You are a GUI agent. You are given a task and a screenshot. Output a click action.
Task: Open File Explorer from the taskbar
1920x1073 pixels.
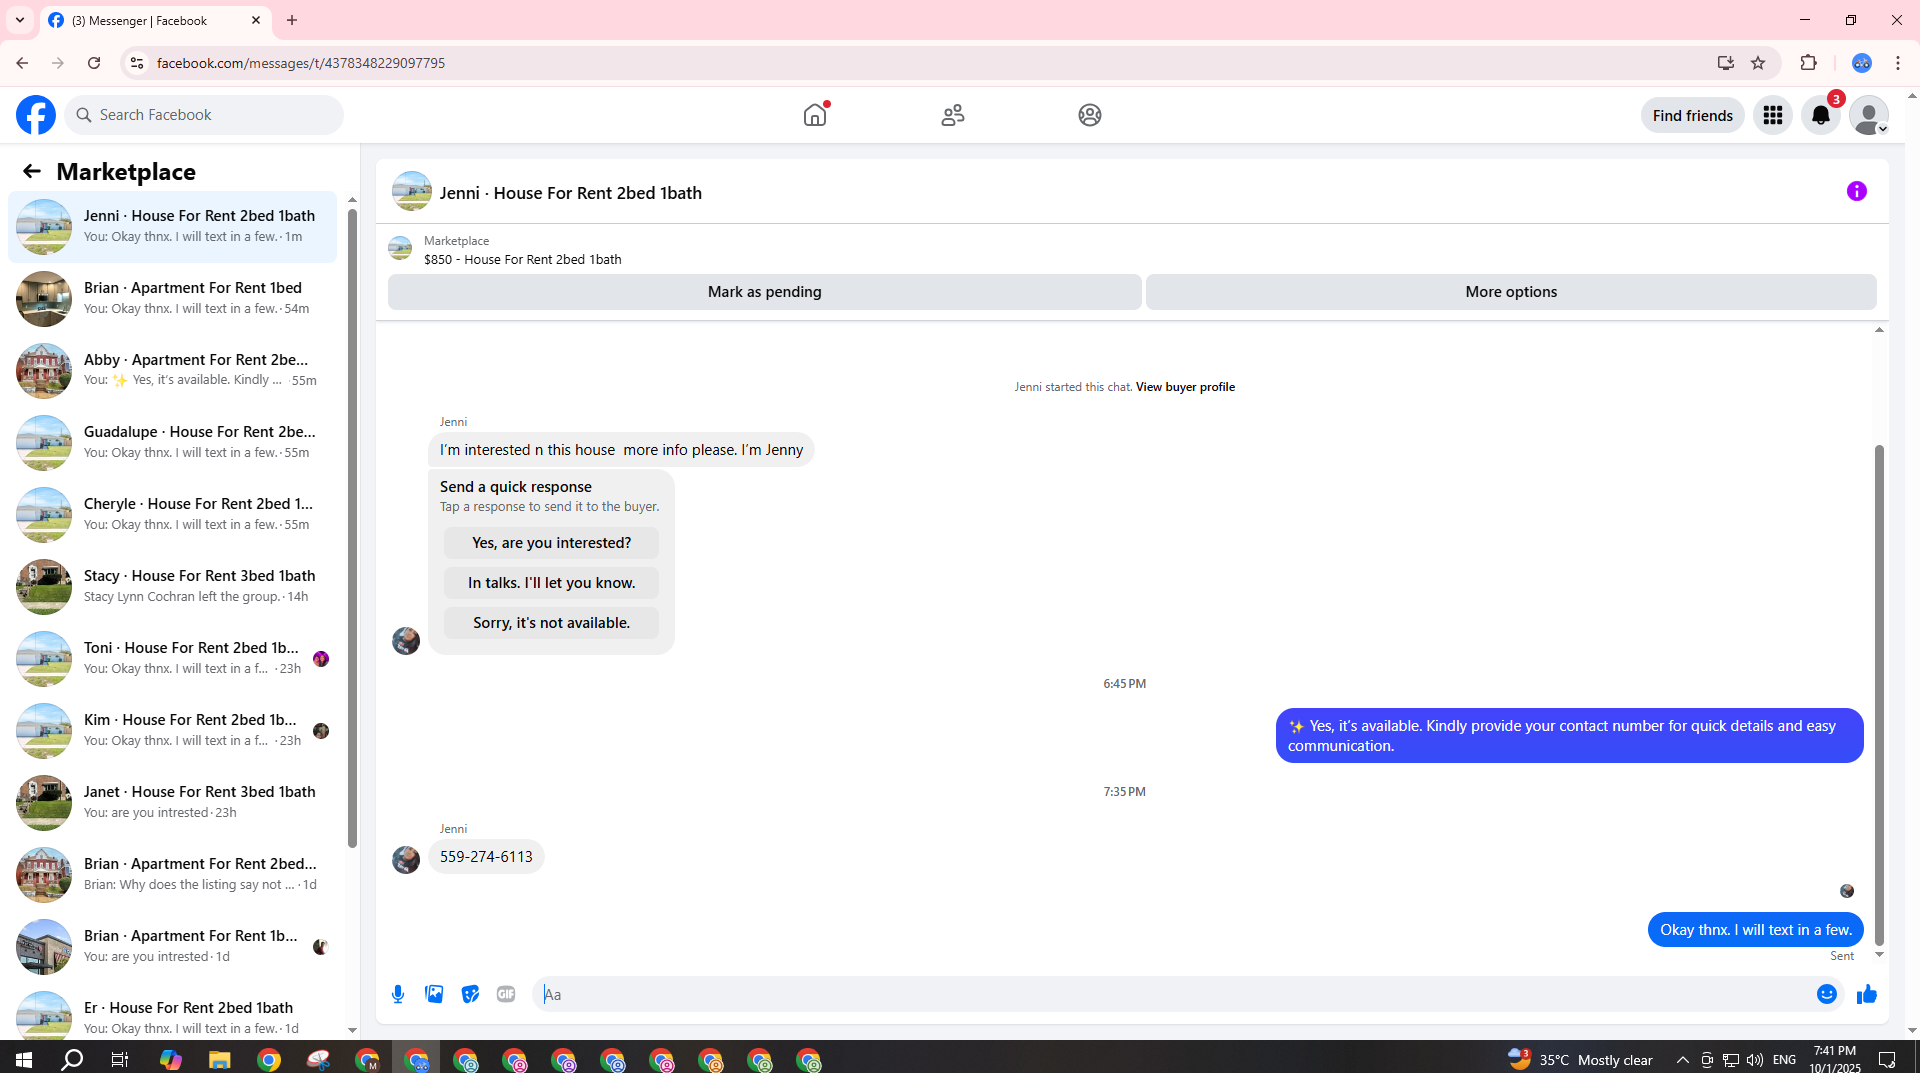[x=219, y=1060]
